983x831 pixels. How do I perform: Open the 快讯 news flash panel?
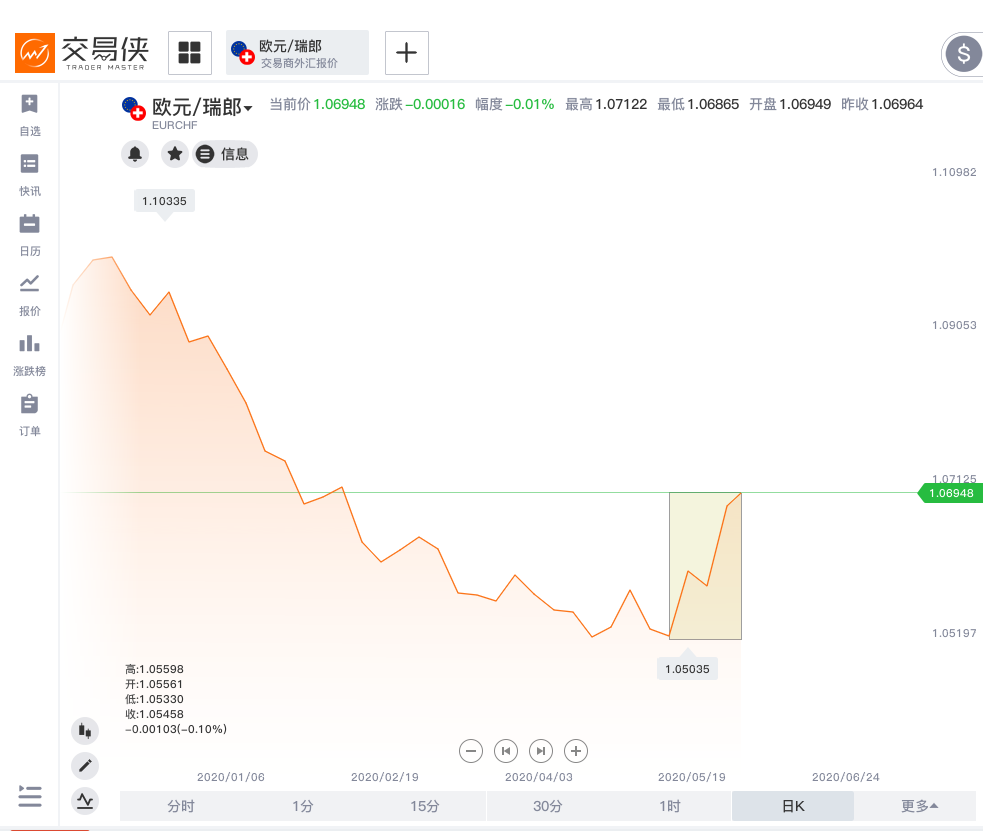pyautogui.click(x=29, y=165)
